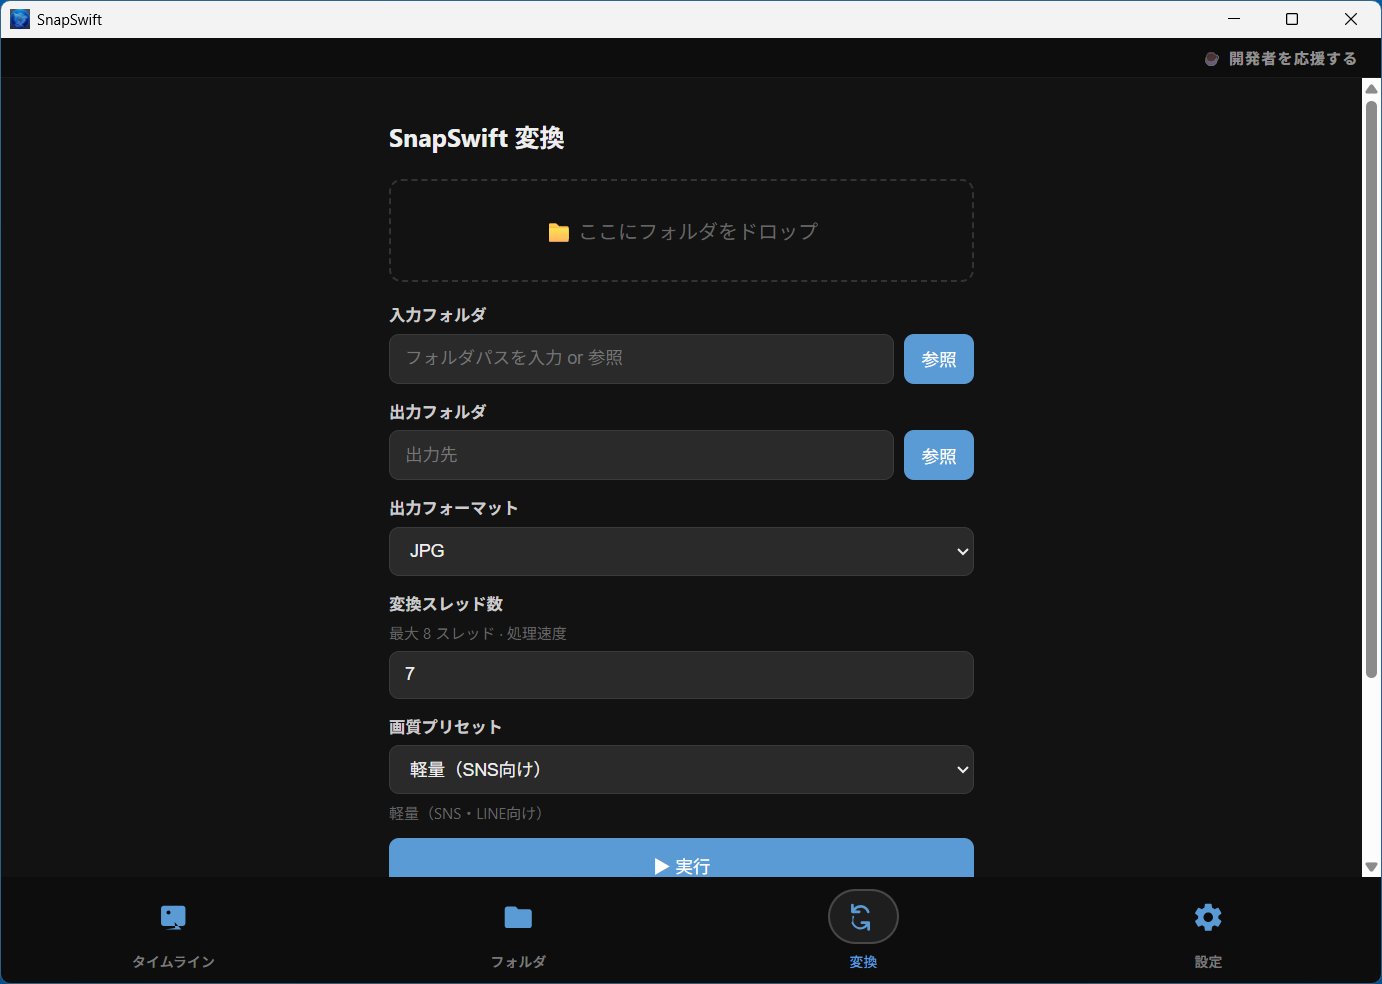This screenshot has height=984, width=1382.
Task: Click the SnapSwift 変換 heading
Action: [x=476, y=138]
